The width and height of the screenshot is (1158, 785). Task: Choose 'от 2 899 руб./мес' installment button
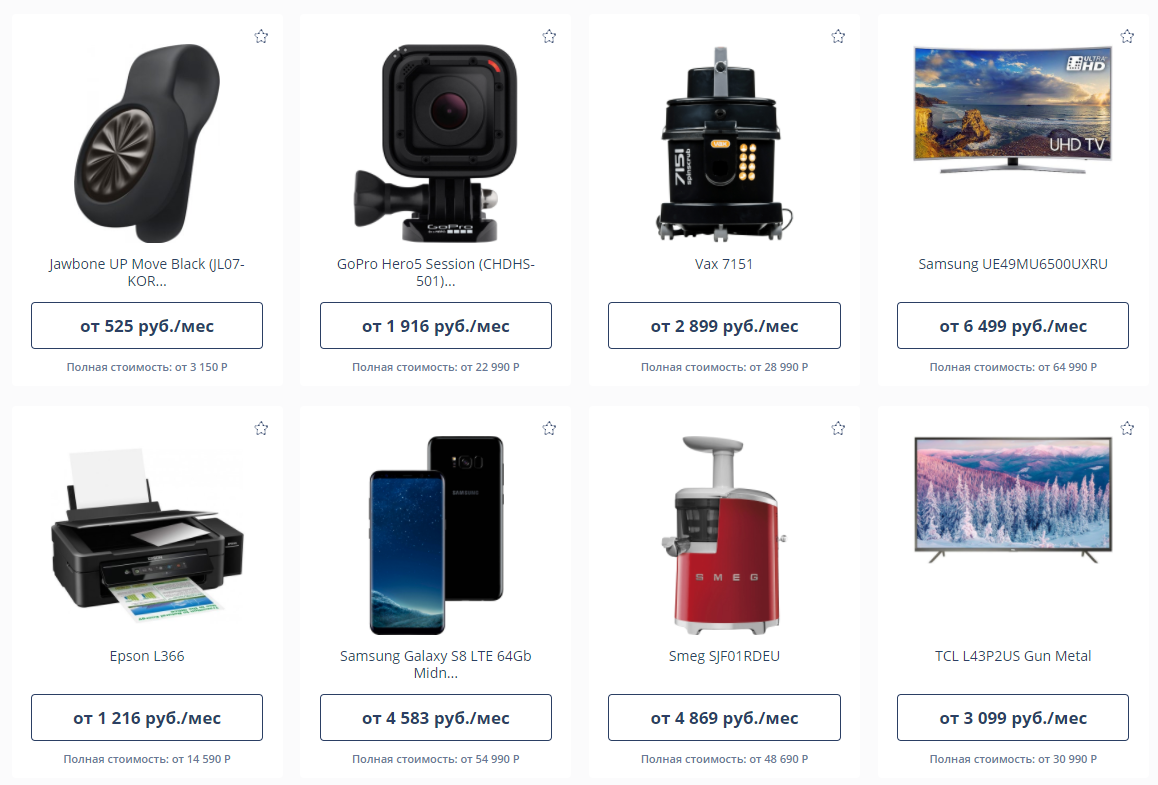click(724, 326)
